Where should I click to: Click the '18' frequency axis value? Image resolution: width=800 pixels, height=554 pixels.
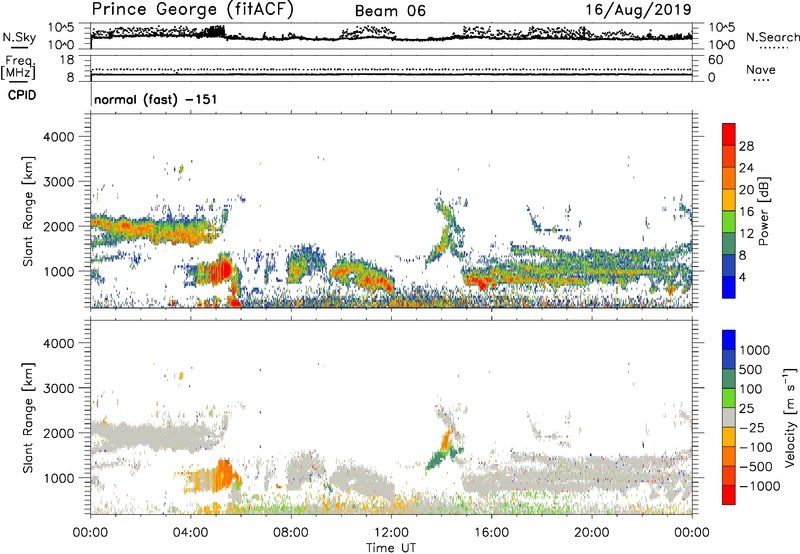(x=67, y=60)
